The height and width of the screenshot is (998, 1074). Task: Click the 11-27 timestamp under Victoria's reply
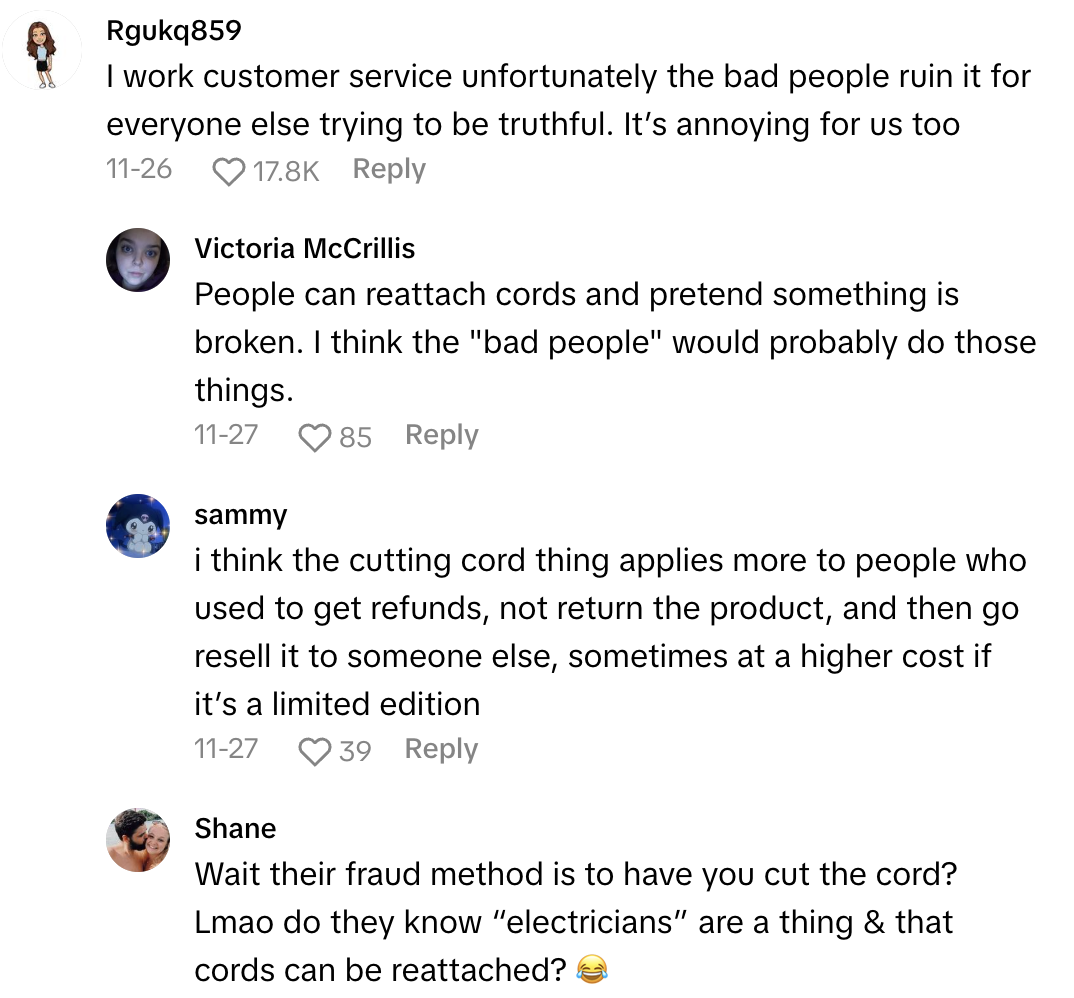click(x=226, y=436)
